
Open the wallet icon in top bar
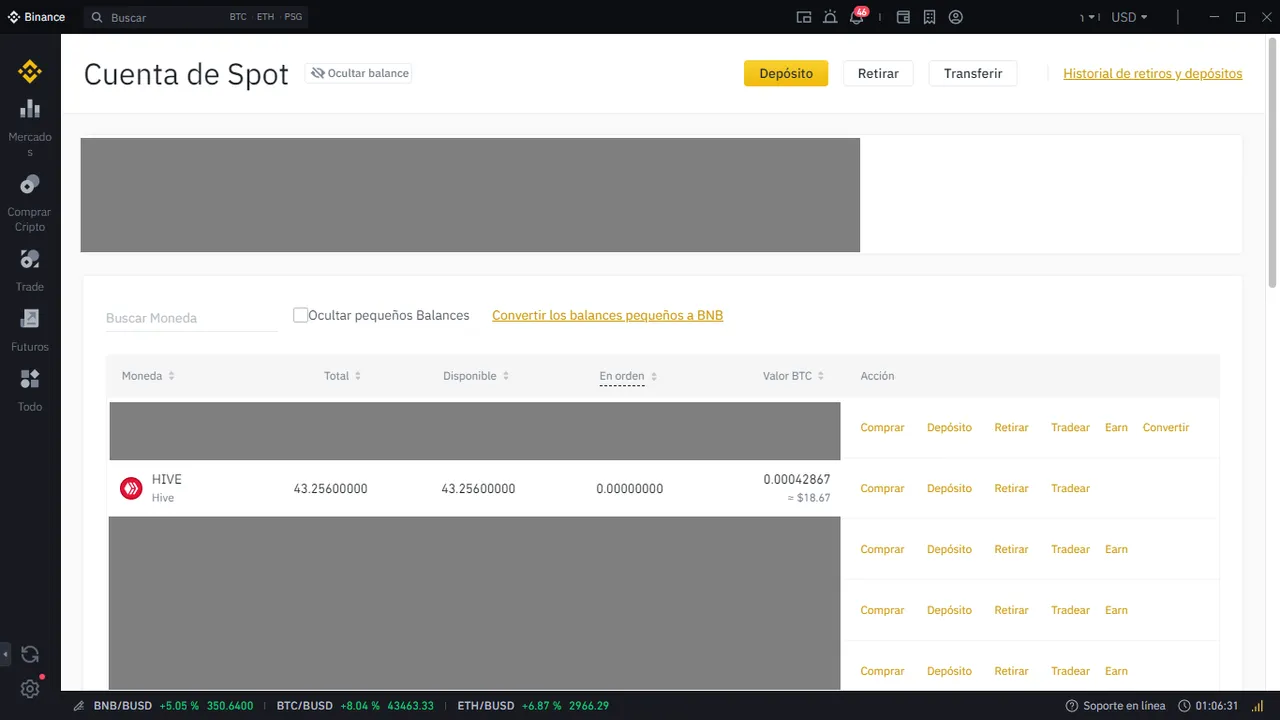pyautogui.click(x=903, y=17)
